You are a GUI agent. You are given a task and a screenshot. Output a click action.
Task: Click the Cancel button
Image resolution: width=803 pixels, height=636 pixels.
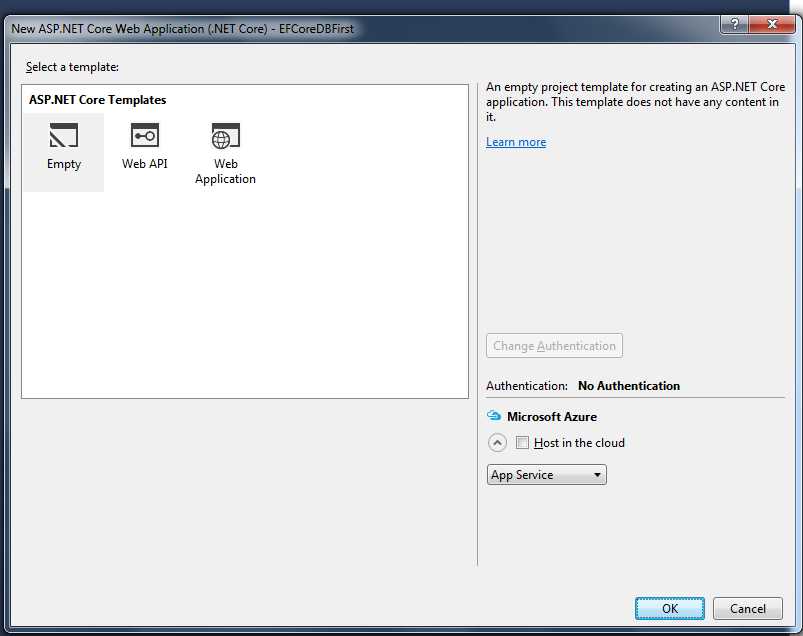tap(748, 608)
